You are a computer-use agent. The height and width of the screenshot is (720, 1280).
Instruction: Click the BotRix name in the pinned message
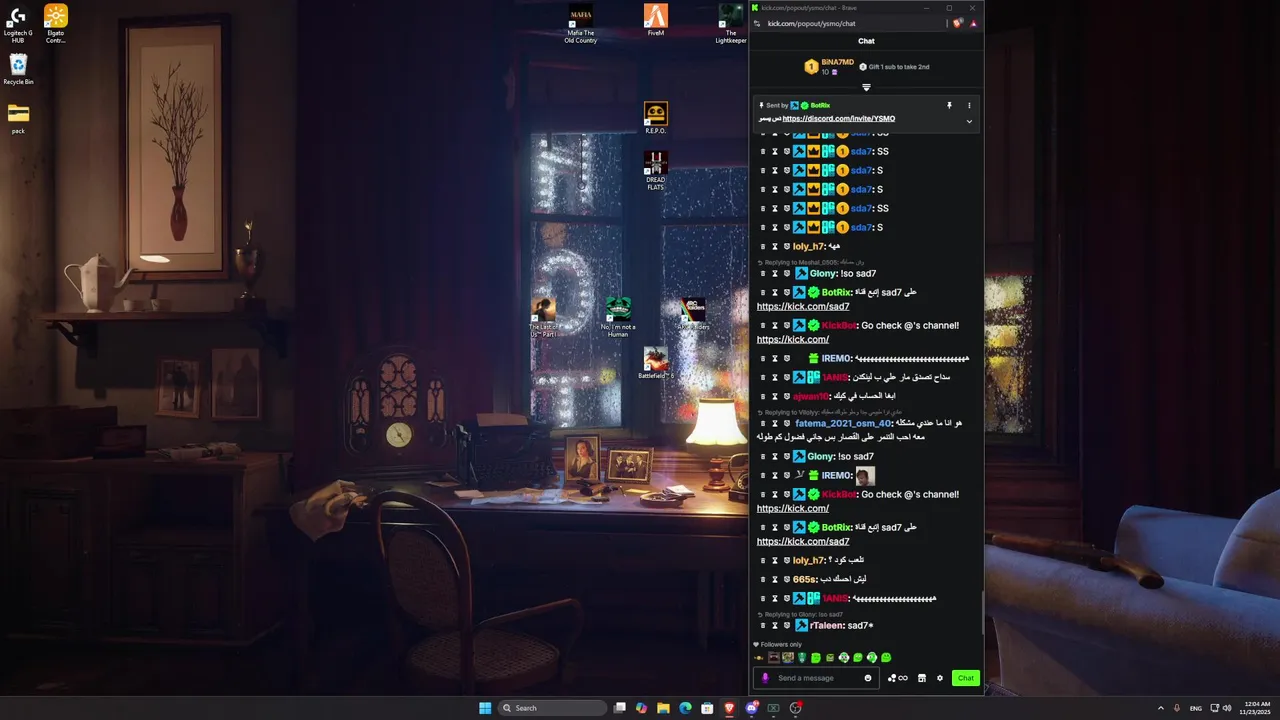(x=820, y=105)
